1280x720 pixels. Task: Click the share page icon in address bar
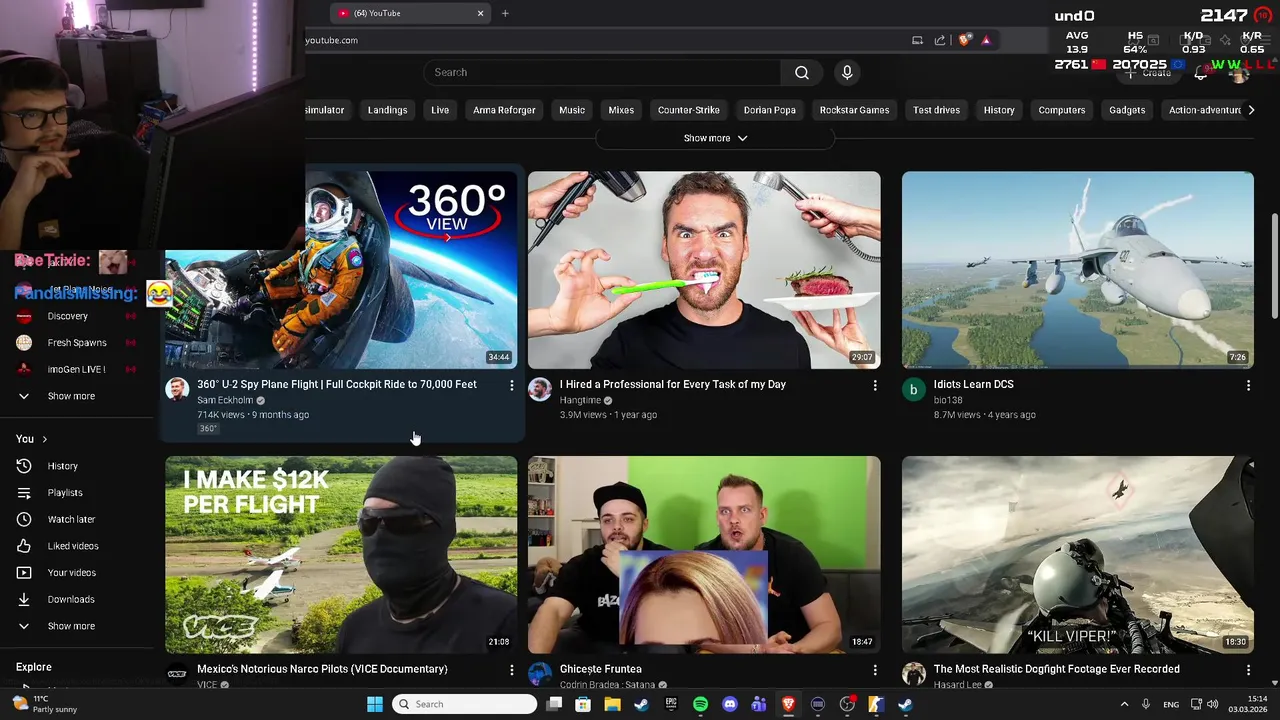[940, 40]
